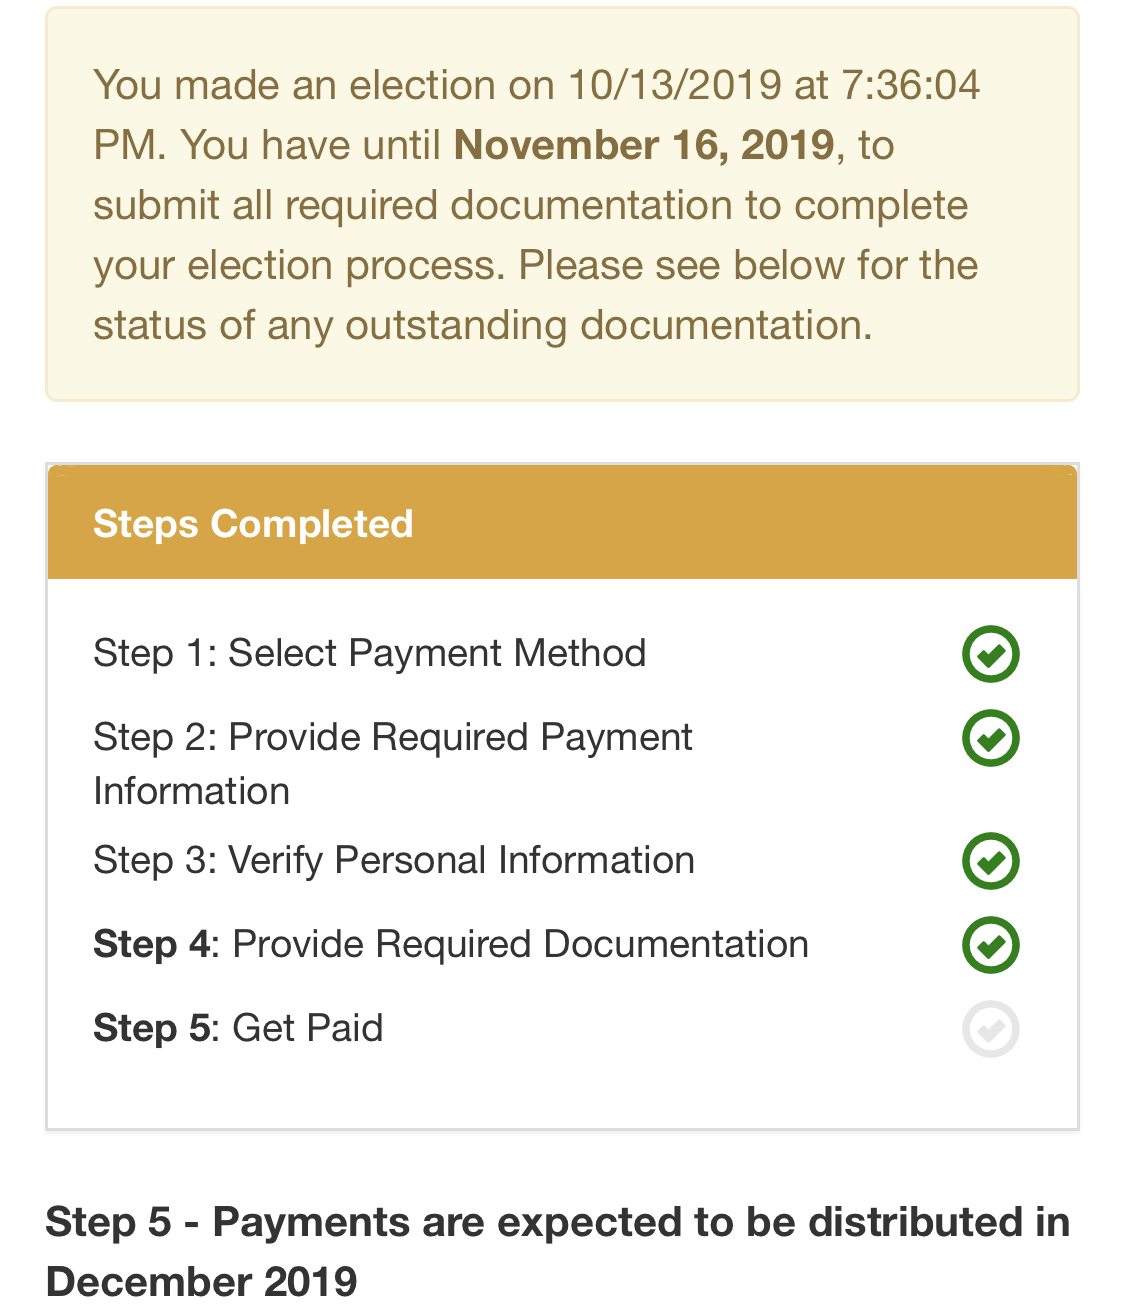This screenshot has width=1125, height=1315.
Task: Click the yellow election notice box
Action: (x=562, y=204)
